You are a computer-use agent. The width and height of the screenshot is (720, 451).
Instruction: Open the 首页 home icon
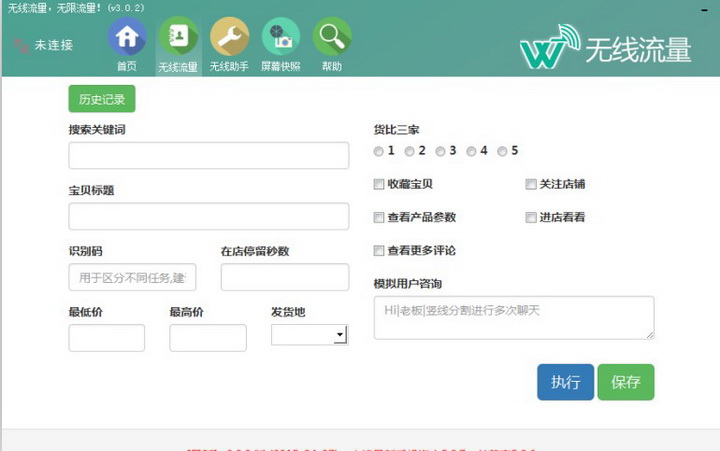127,37
